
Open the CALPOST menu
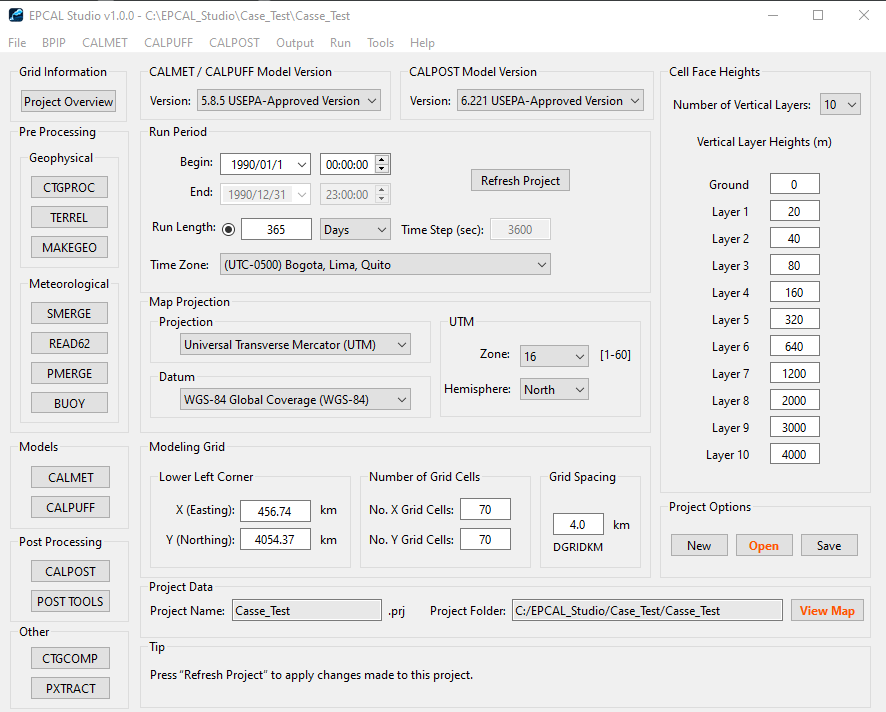pos(234,43)
